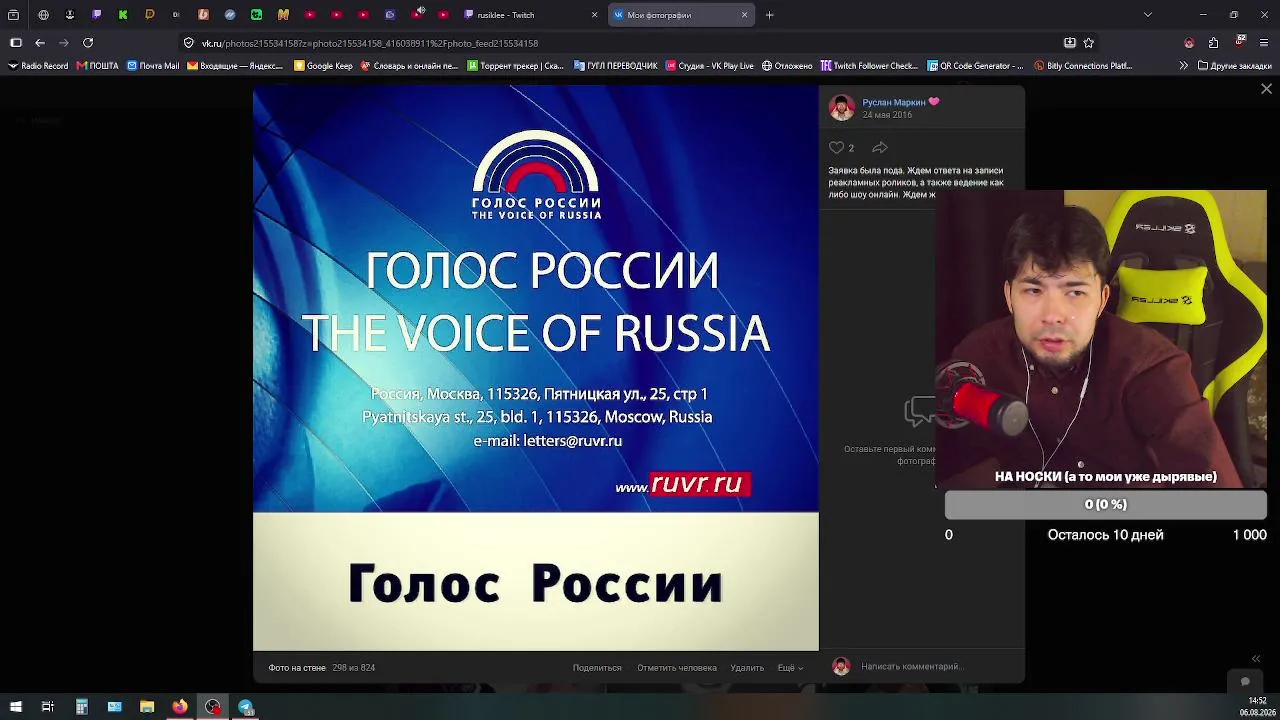This screenshot has height=720, width=1280.
Task: Open the Студия - VK Play Live bookmark
Action: coord(709,66)
